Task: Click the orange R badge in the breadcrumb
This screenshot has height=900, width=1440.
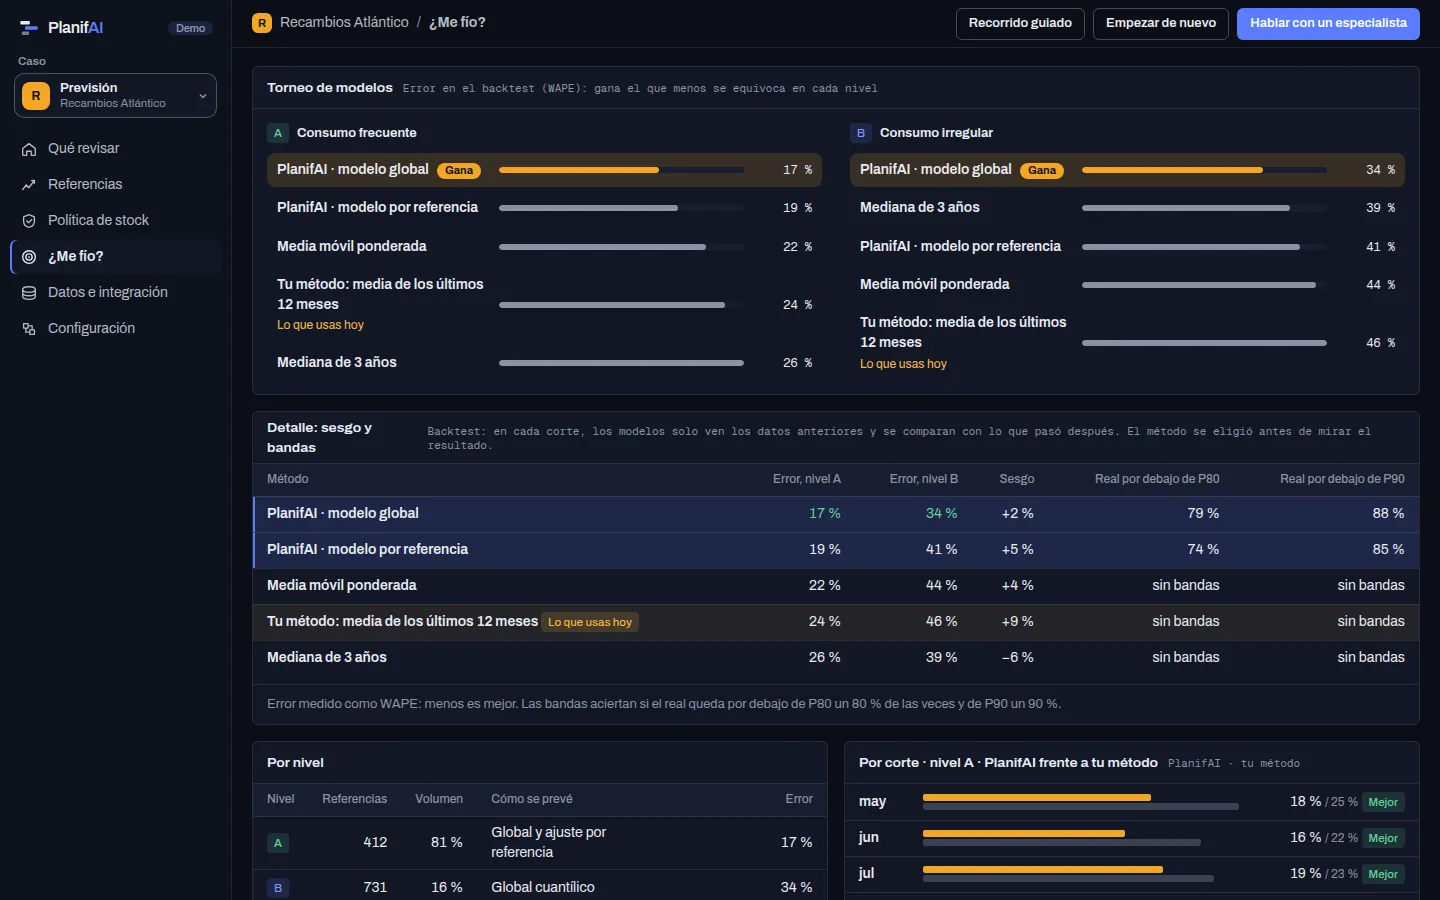Action: tap(262, 23)
